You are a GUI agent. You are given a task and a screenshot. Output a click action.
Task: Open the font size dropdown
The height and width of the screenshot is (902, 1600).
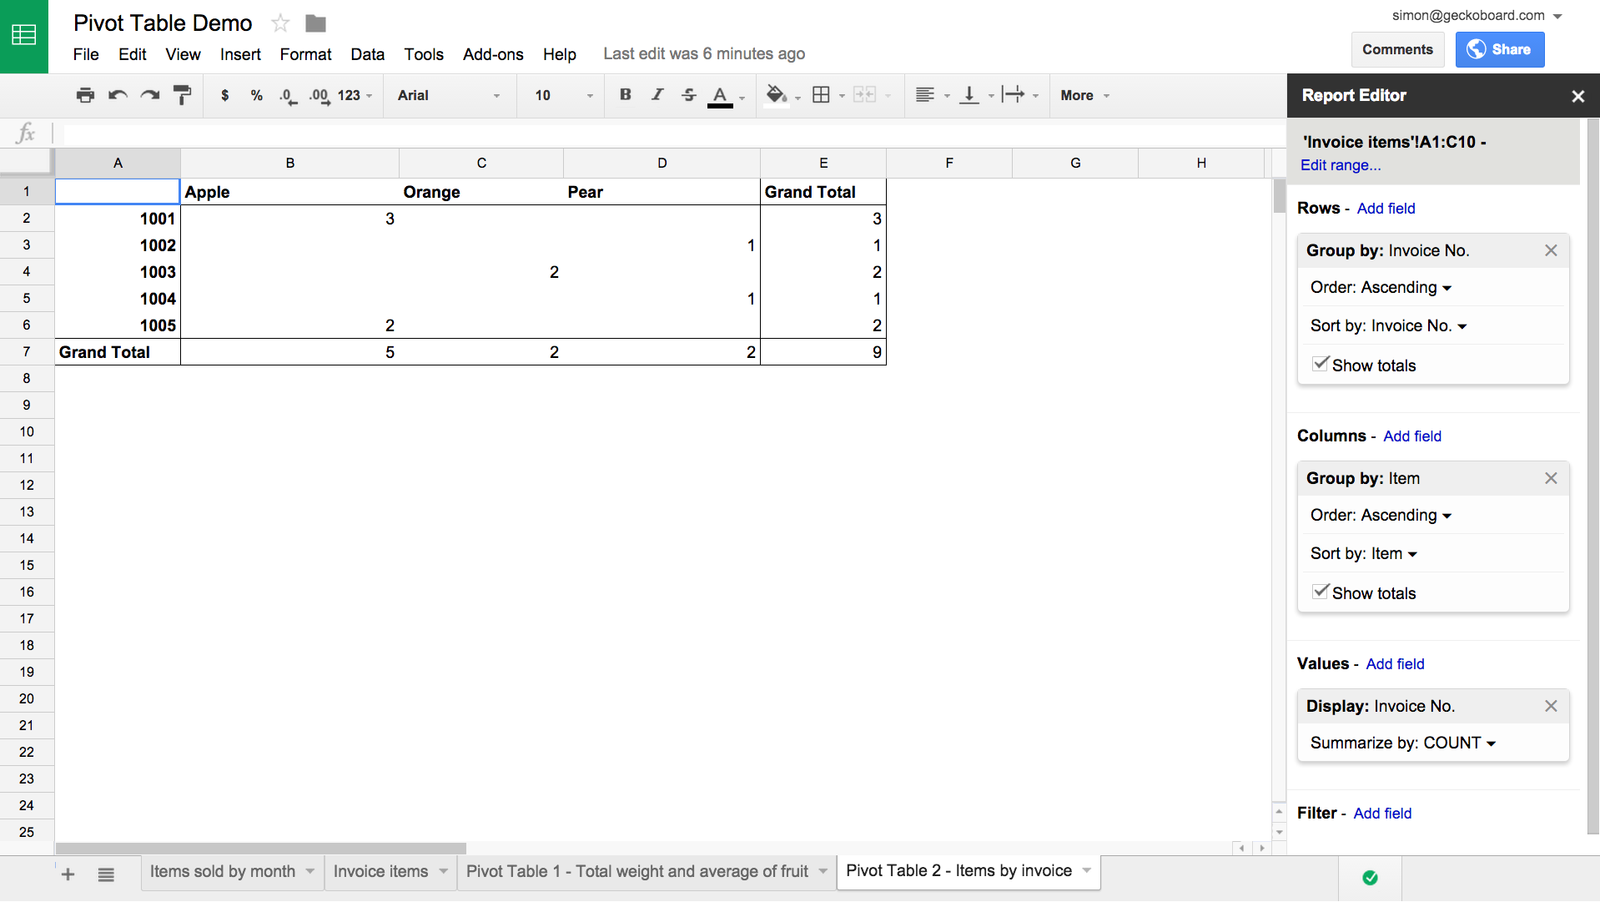pyautogui.click(x=560, y=95)
